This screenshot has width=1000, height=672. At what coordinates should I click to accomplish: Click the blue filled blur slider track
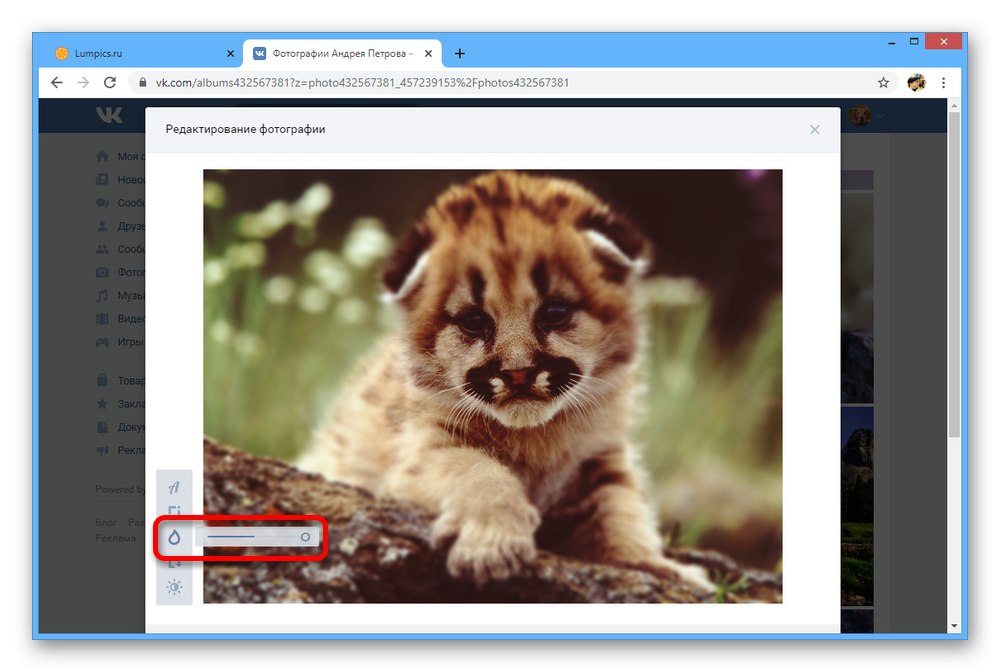pyautogui.click(x=231, y=537)
